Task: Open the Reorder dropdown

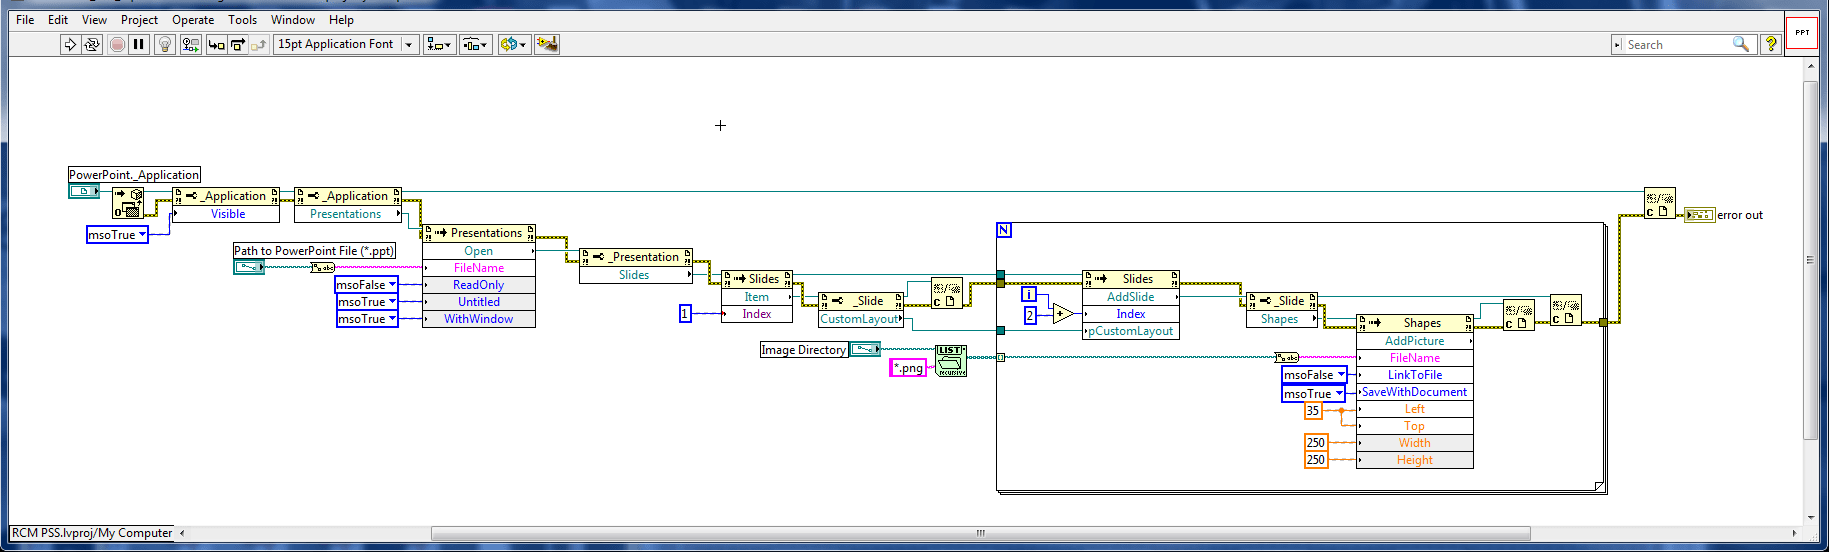Action: pyautogui.click(x=513, y=44)
